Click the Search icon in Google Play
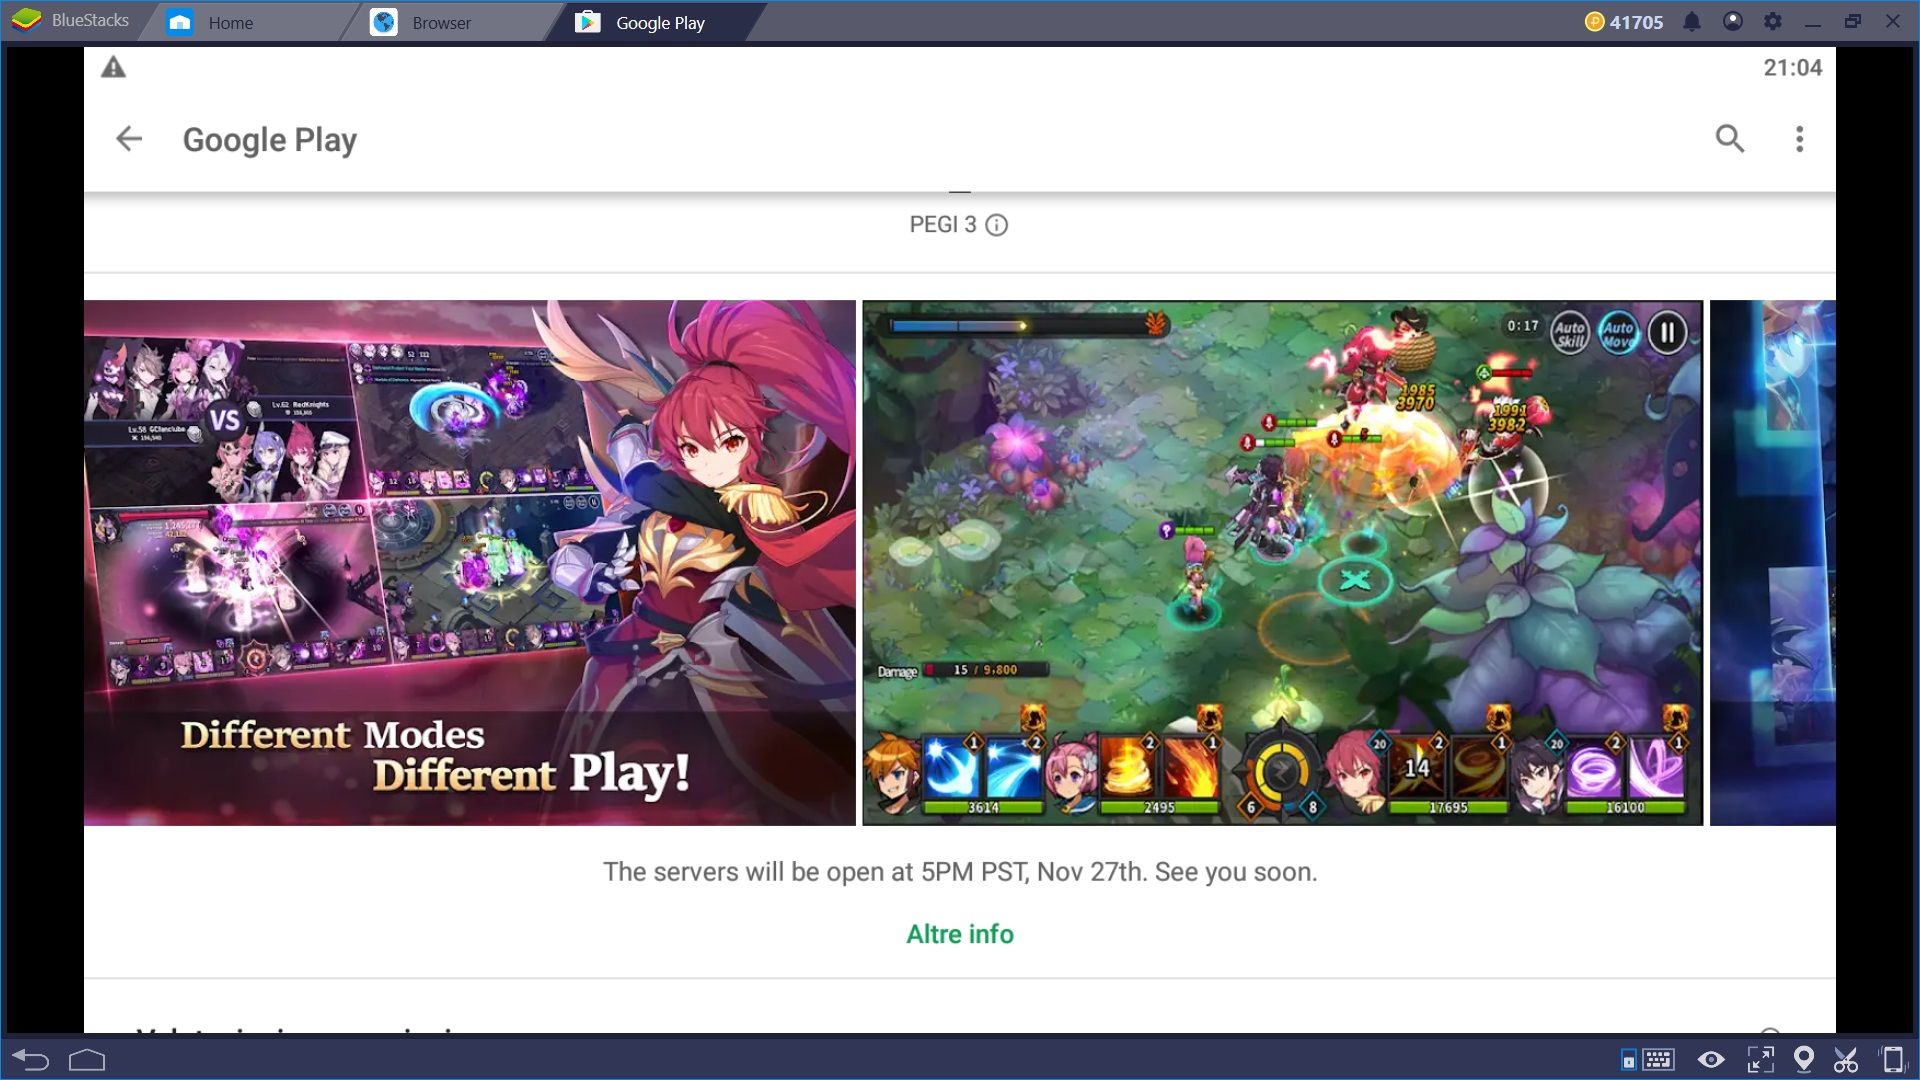This screenshot has width=1920, height=1080. 1729,138
